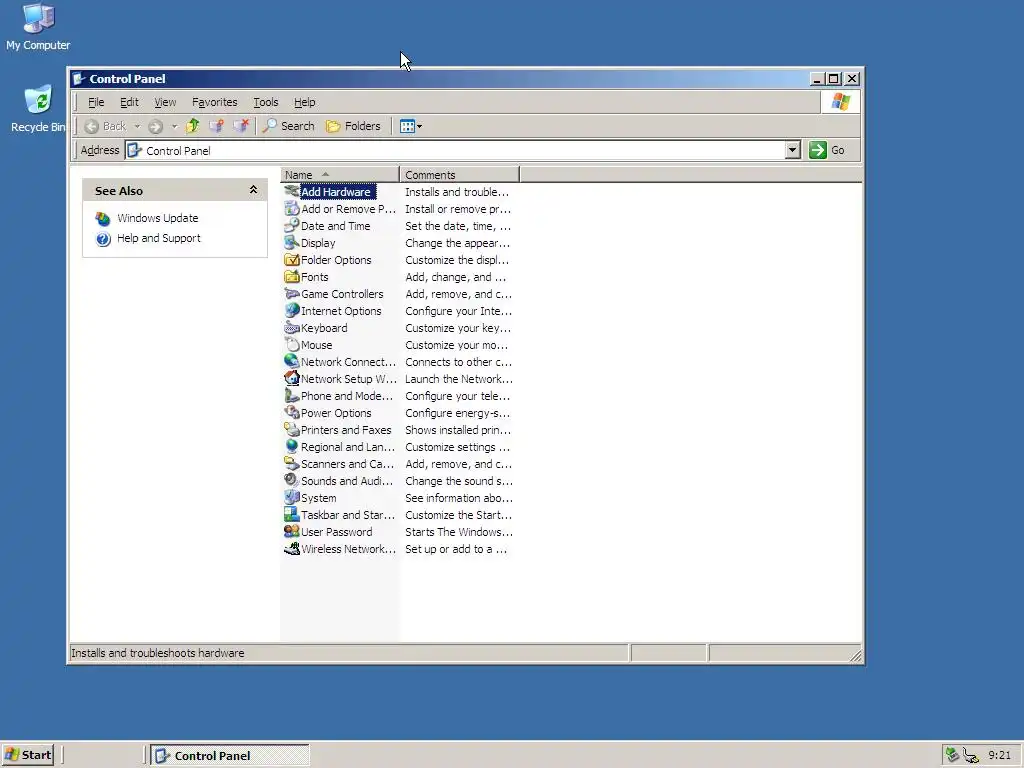The width and height of the screenshot is (1024, 768).
Task: Click the Control Panel taskbar button
Action: (x=230, y=756)
